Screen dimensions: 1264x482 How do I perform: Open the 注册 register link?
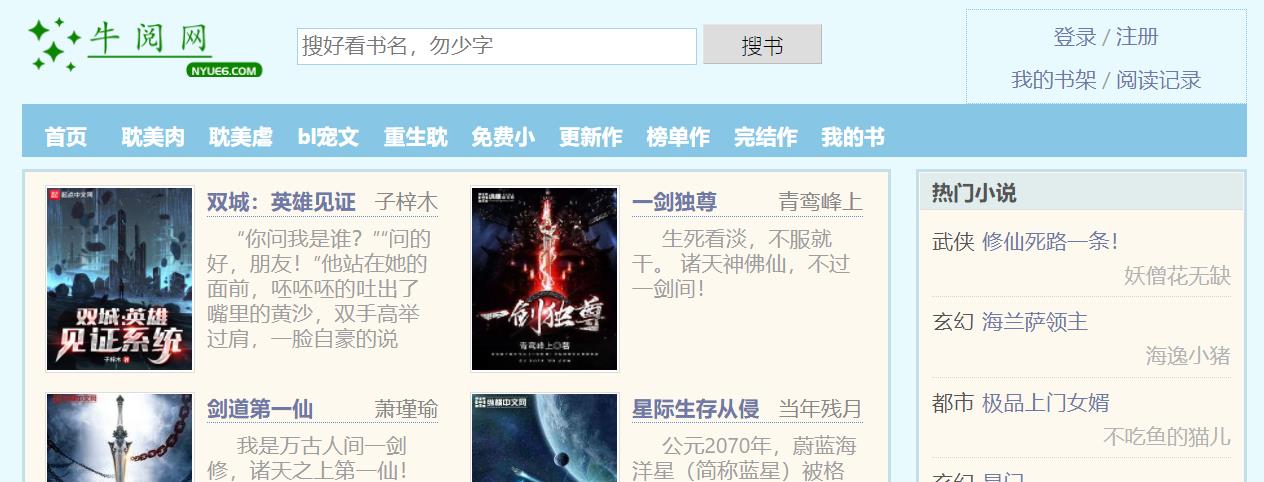(x=1137, y=37)
